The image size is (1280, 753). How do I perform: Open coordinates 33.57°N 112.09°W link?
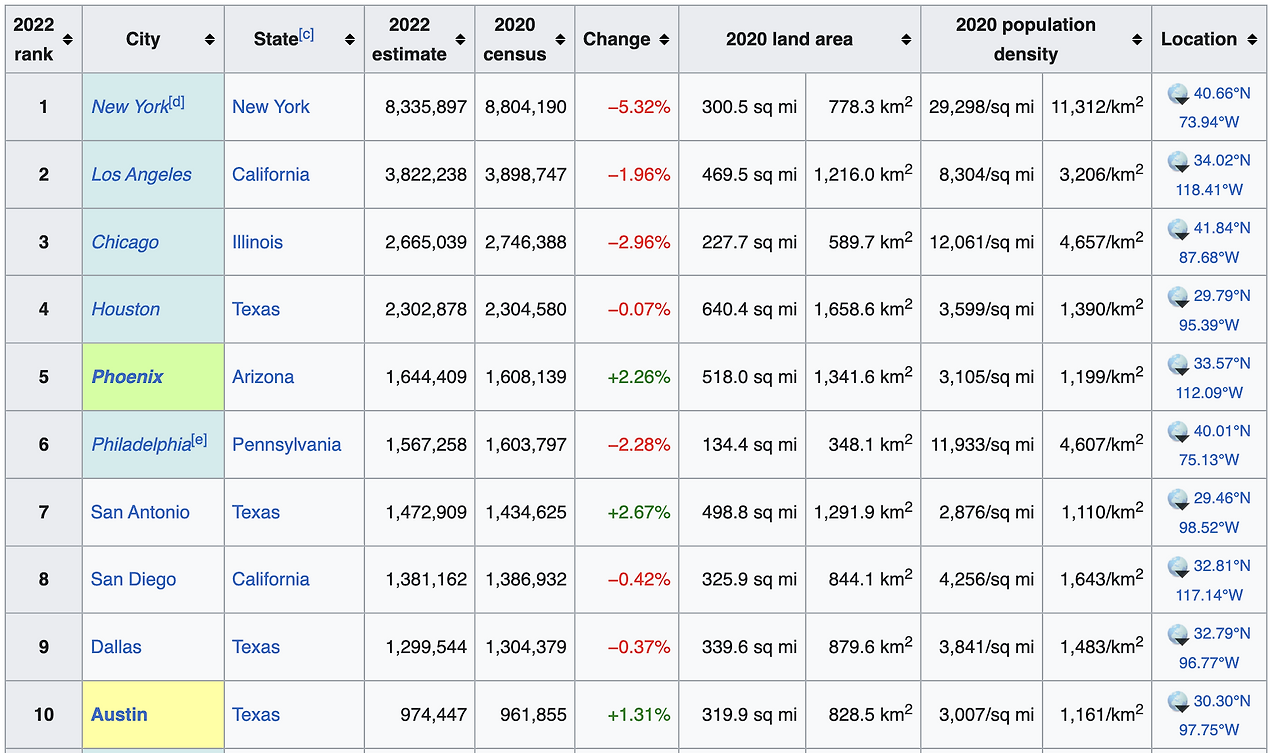click(1209, 377)
